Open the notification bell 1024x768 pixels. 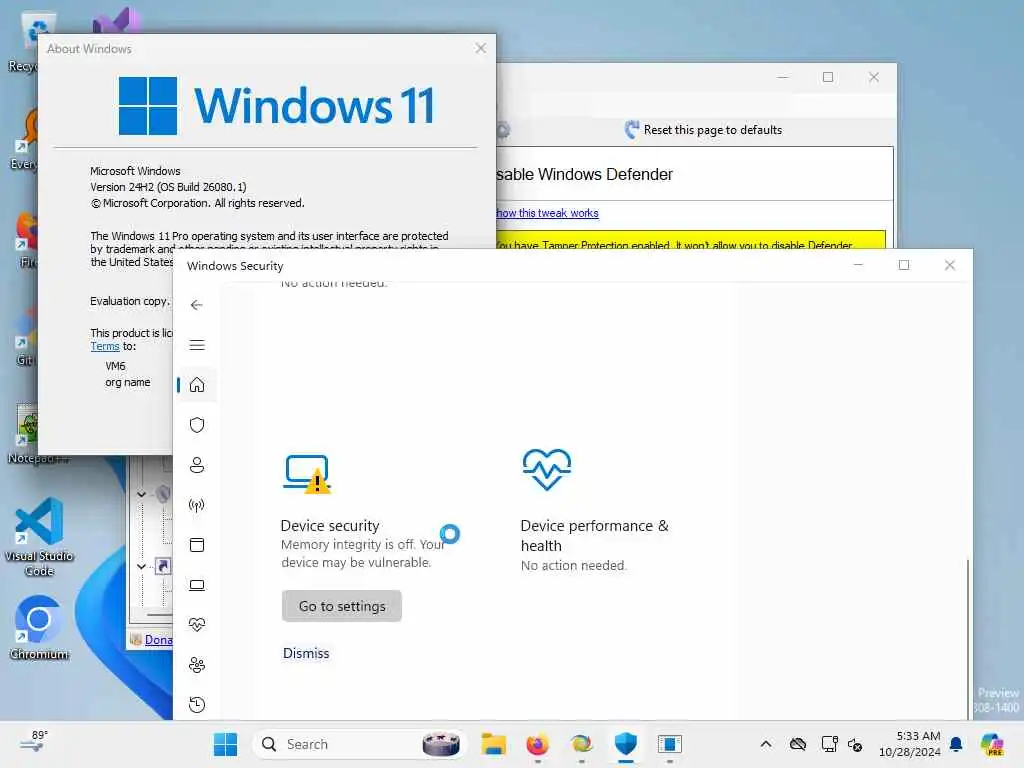956,744
